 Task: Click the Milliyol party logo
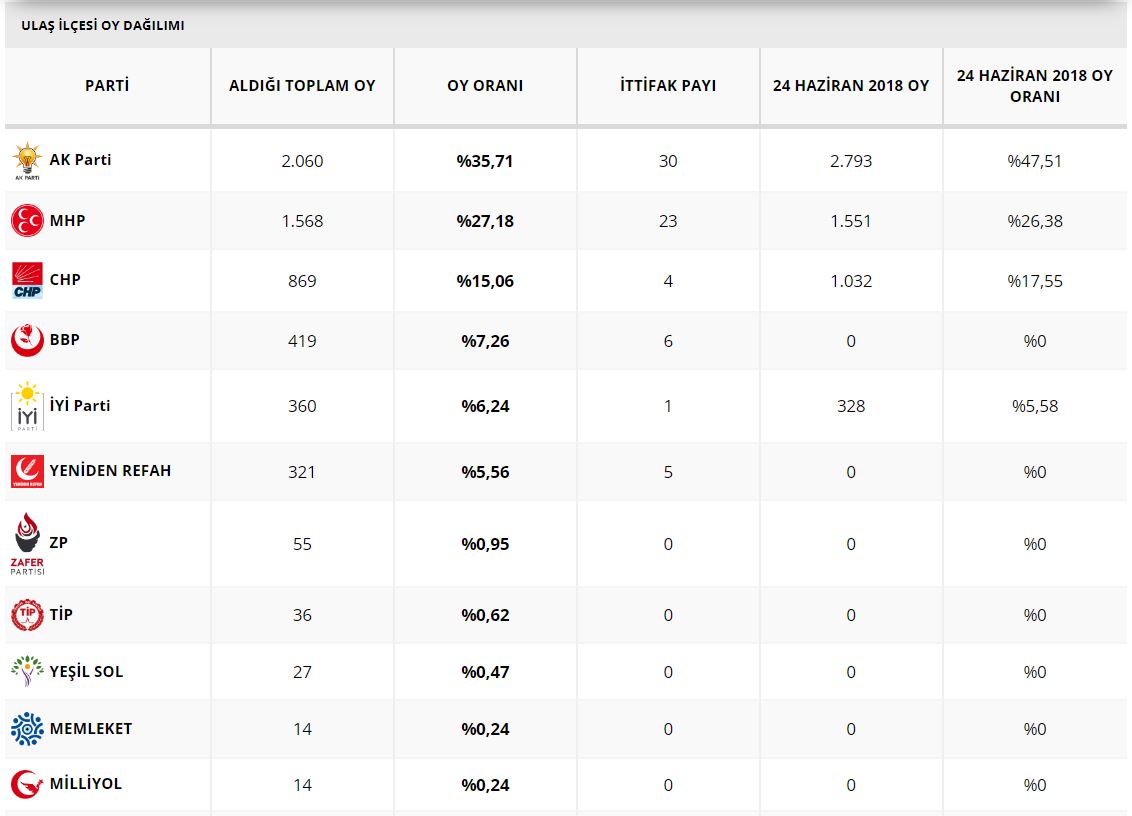pyautogui.click(x=27, y=784)
